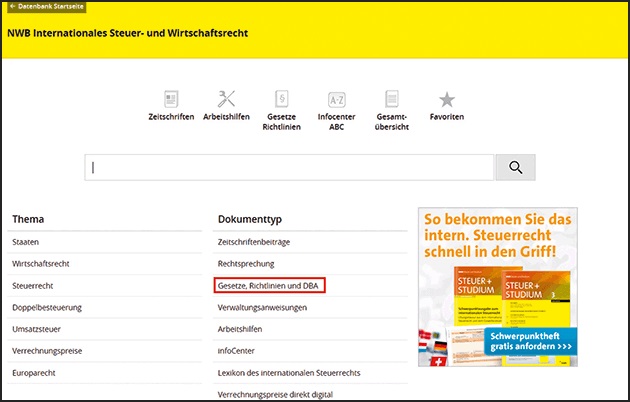Open the Doppelbesteuerung topic
Image resolution: width=630 pixels, height=402 pixels.
(47, 307)
